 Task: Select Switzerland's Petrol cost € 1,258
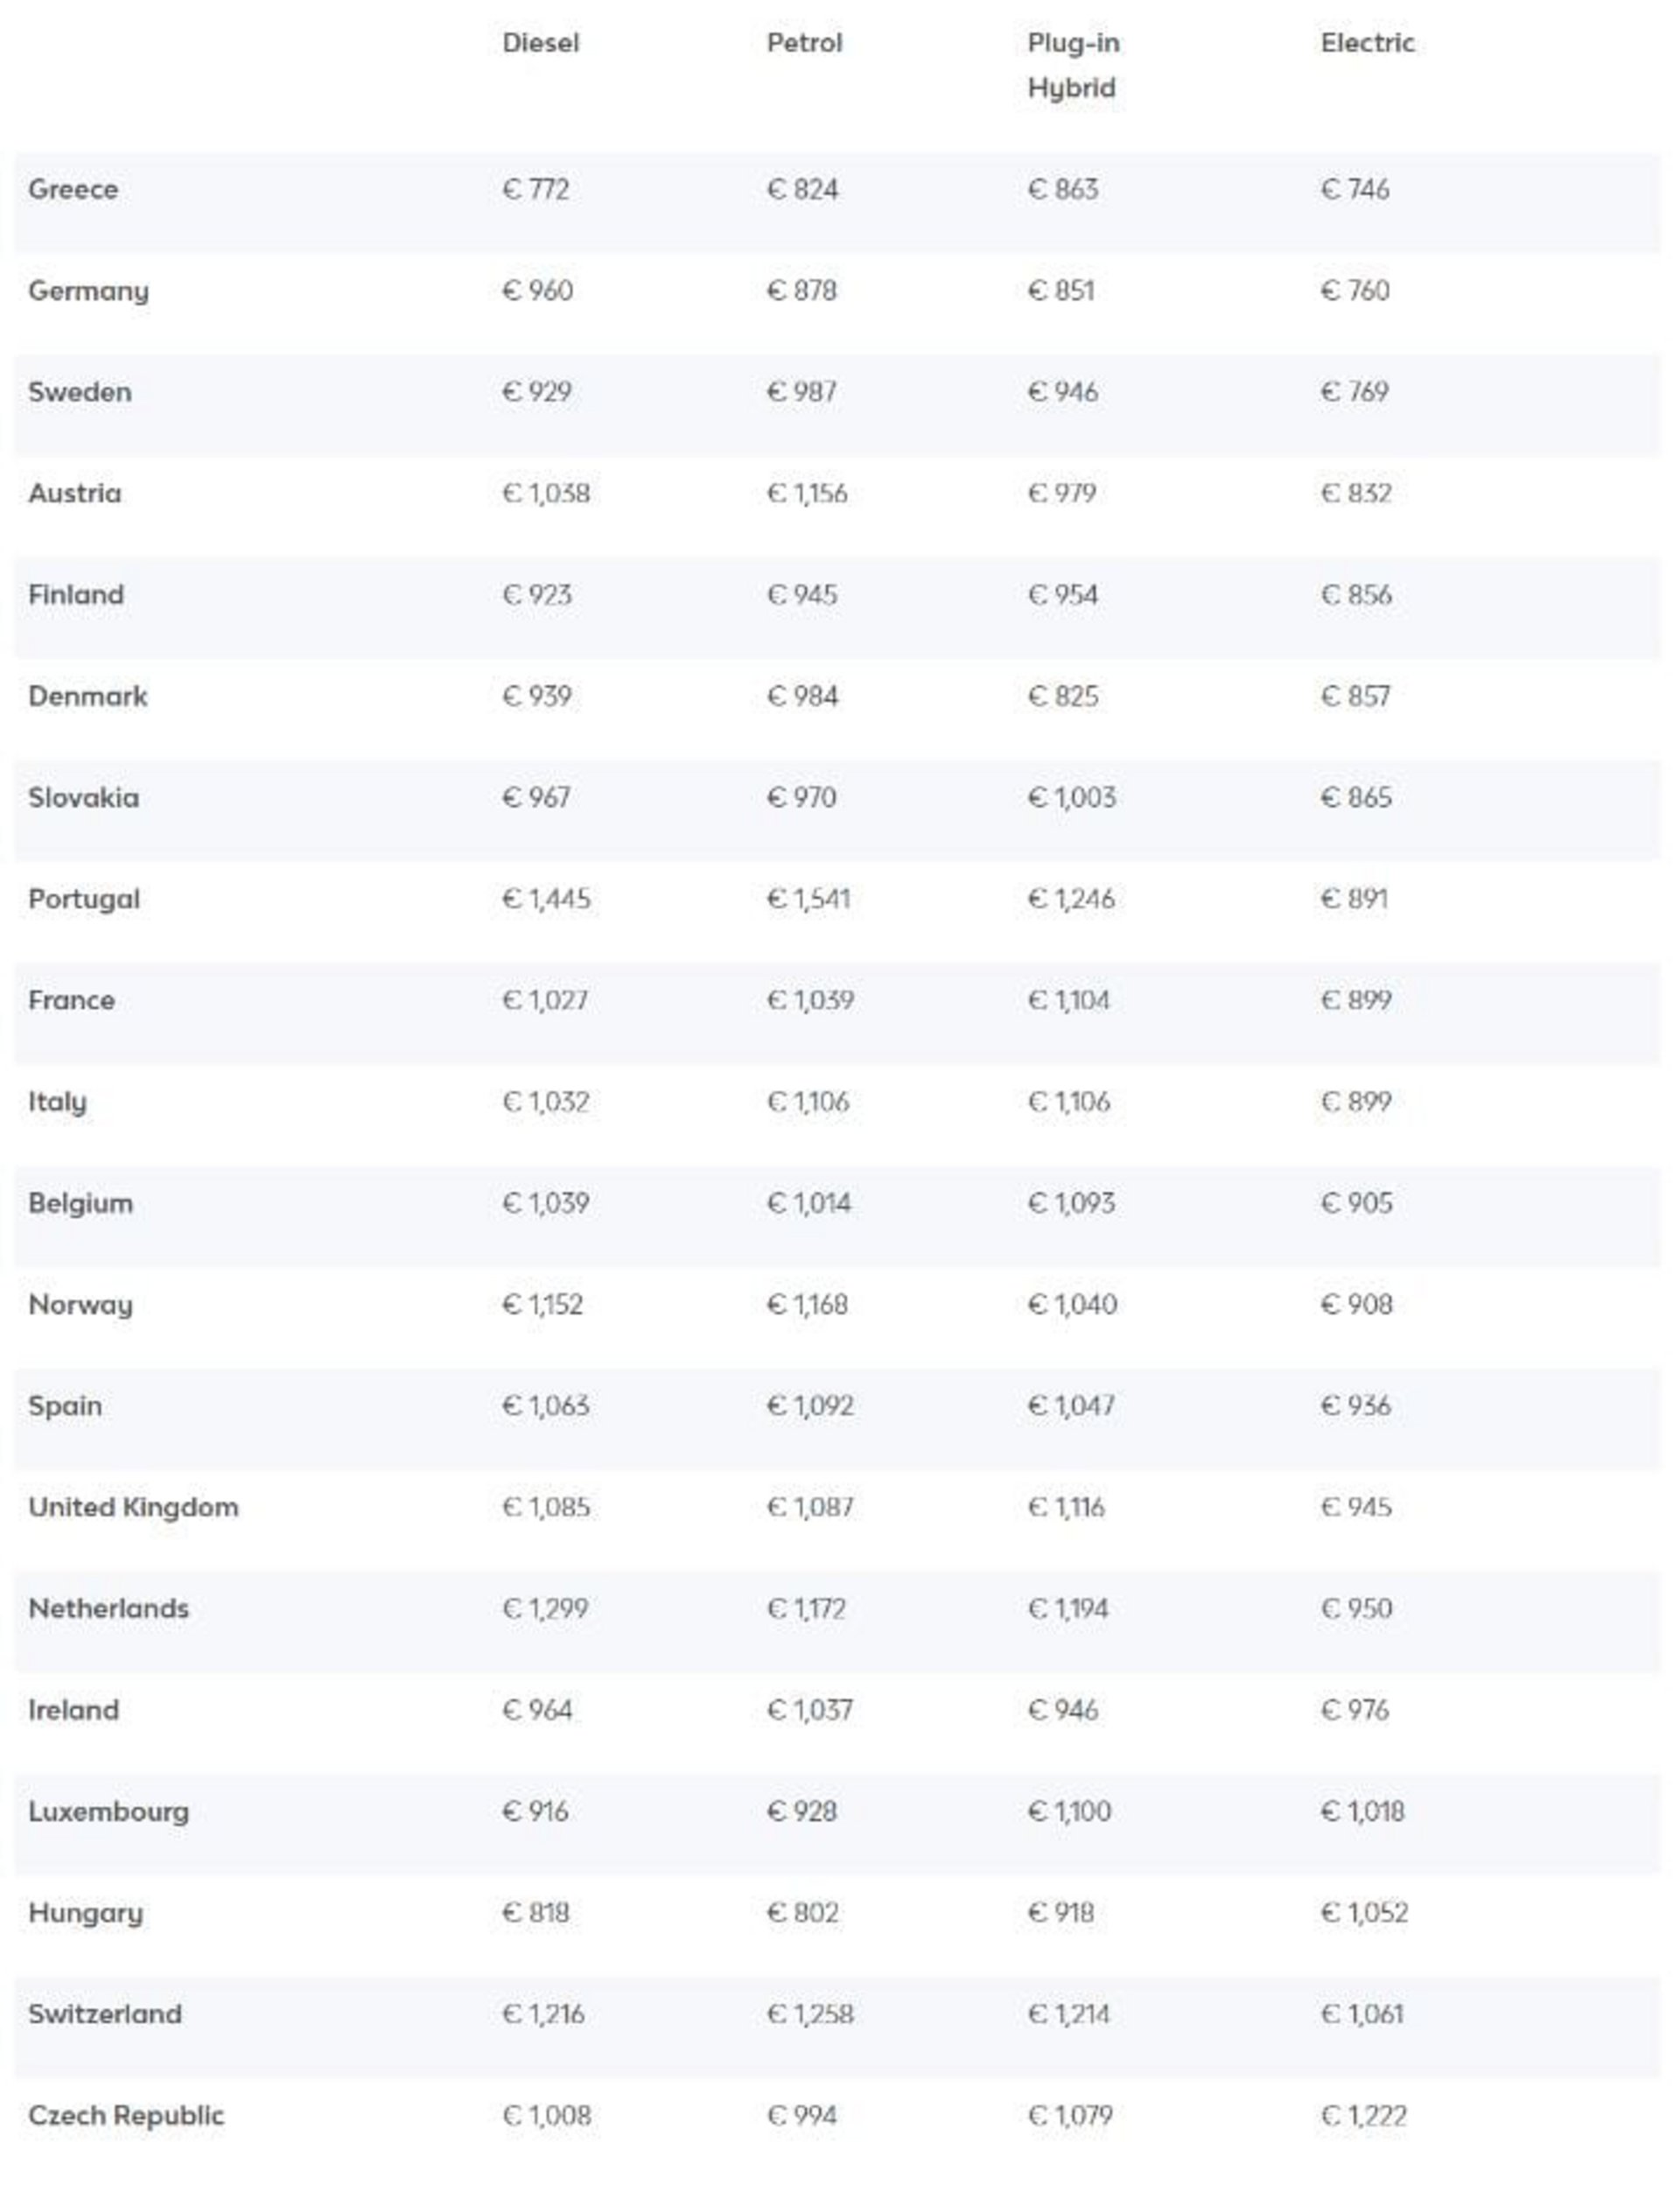pyautogui.click(x=810, y=2014)
